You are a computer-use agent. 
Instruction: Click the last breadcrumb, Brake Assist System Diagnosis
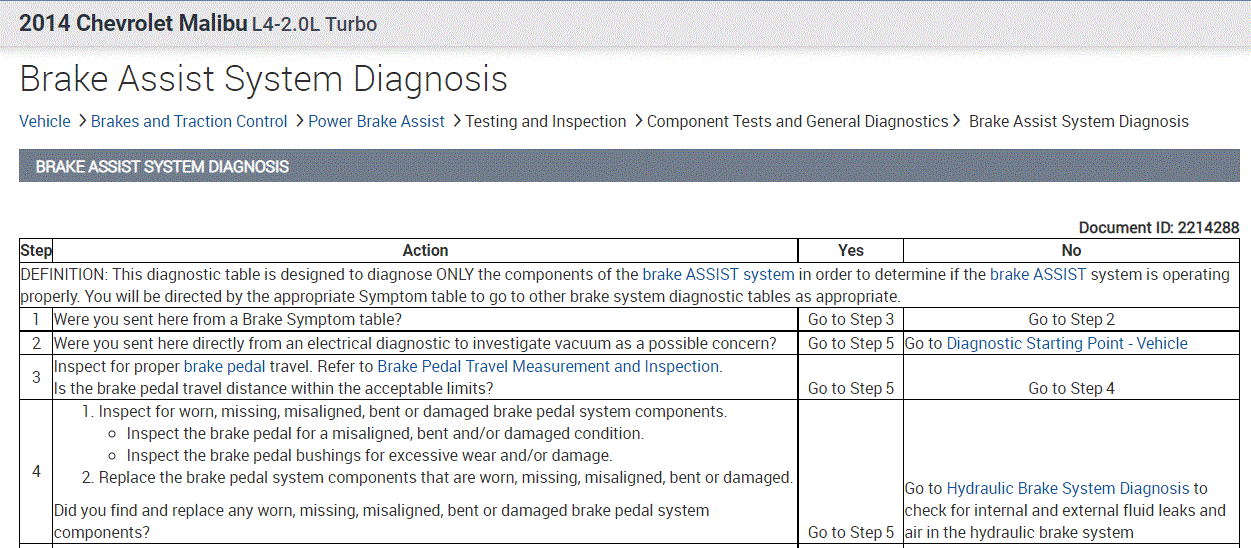1078,121
